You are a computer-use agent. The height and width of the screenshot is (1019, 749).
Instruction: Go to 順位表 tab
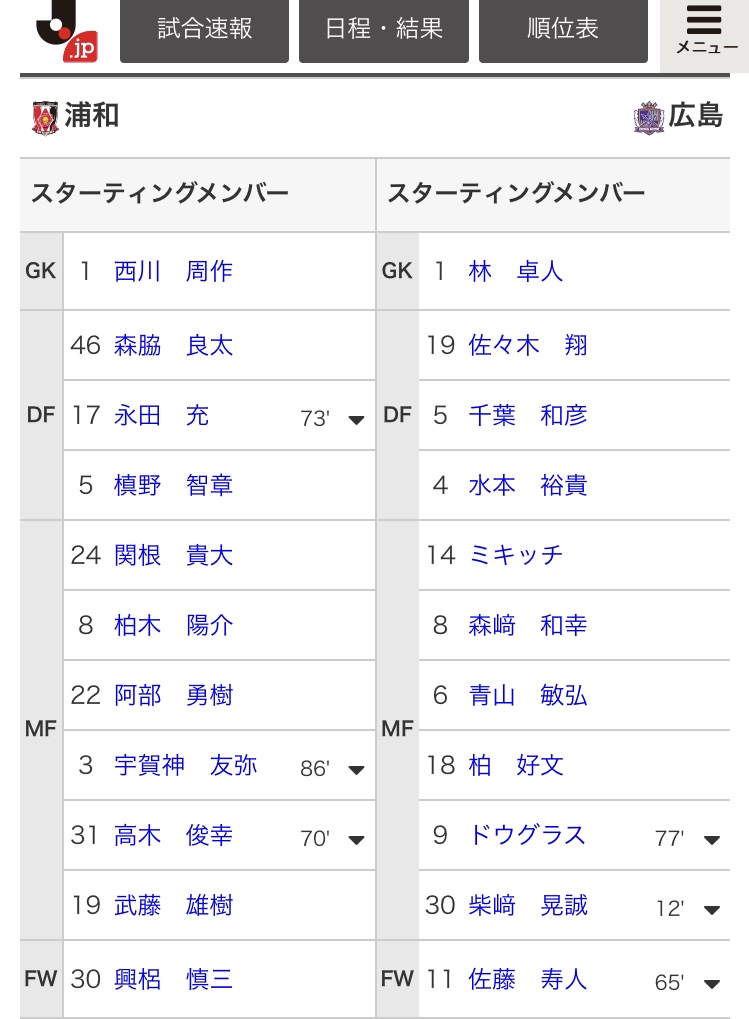[x=563, y=29]
